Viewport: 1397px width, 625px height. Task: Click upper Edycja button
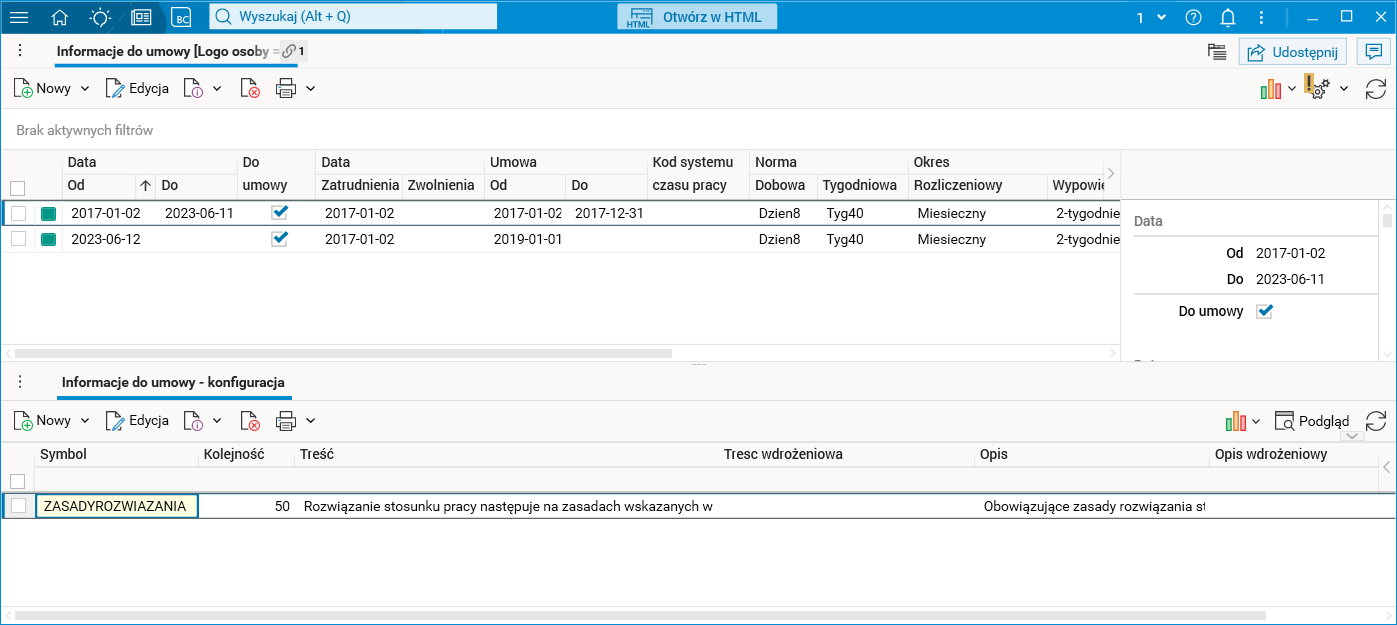click(x=137, y=88)
